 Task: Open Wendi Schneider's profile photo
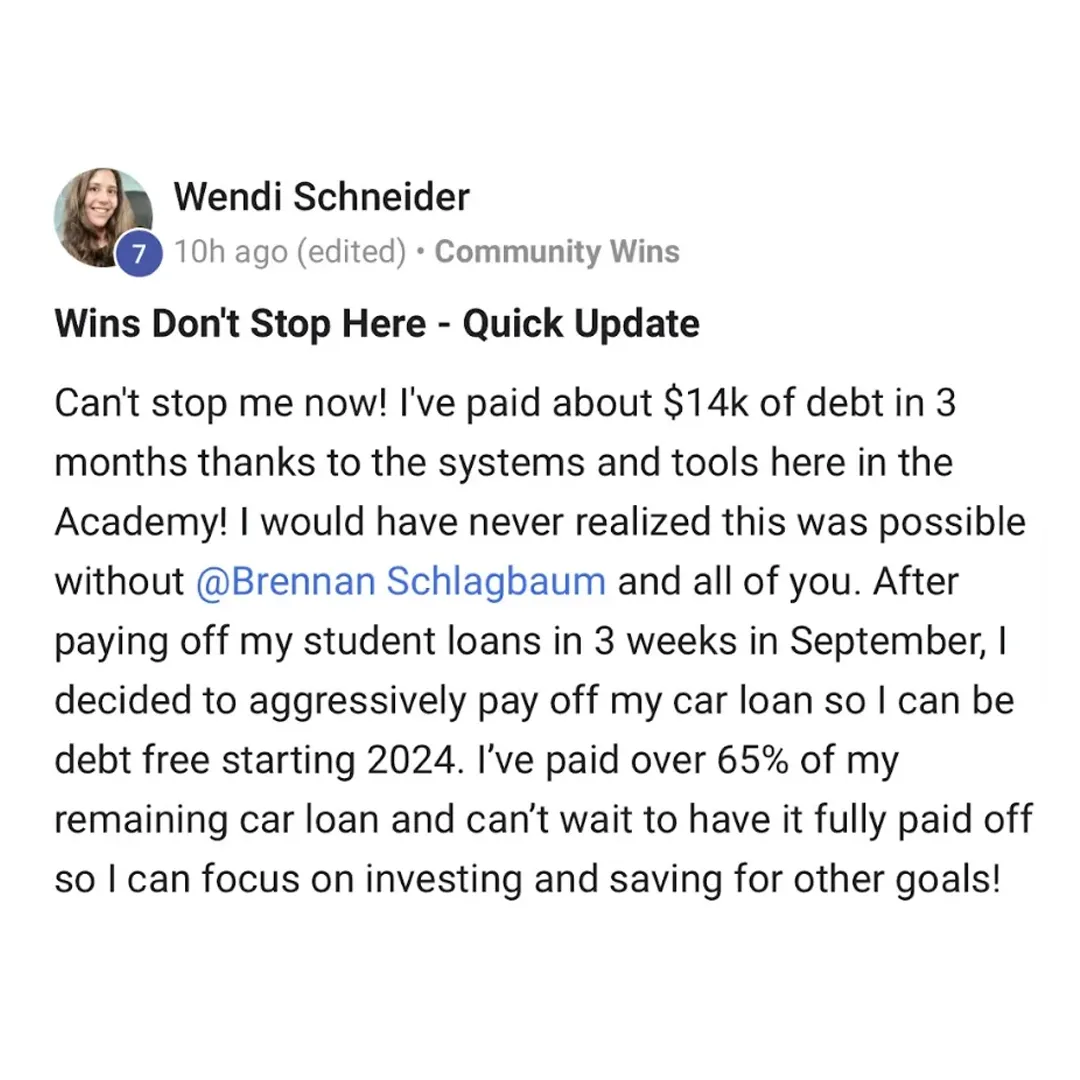(x=103, y=217)
